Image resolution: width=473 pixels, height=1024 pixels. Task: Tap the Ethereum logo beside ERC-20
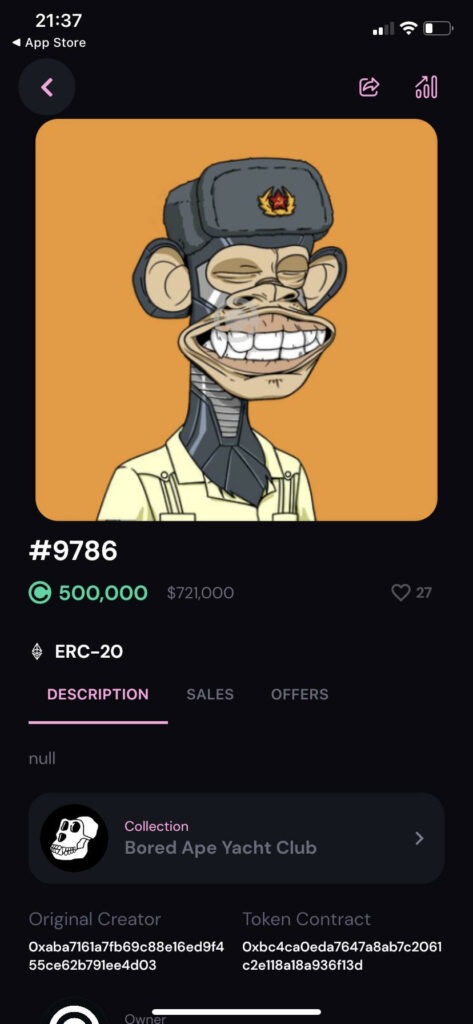(x=37, y=651)
